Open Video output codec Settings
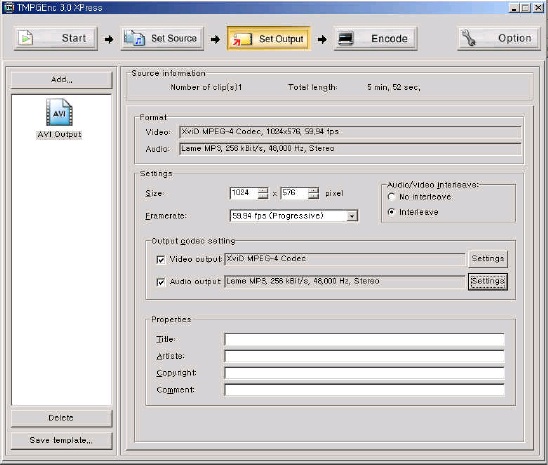The image size is (548, 465). point(488,259)
